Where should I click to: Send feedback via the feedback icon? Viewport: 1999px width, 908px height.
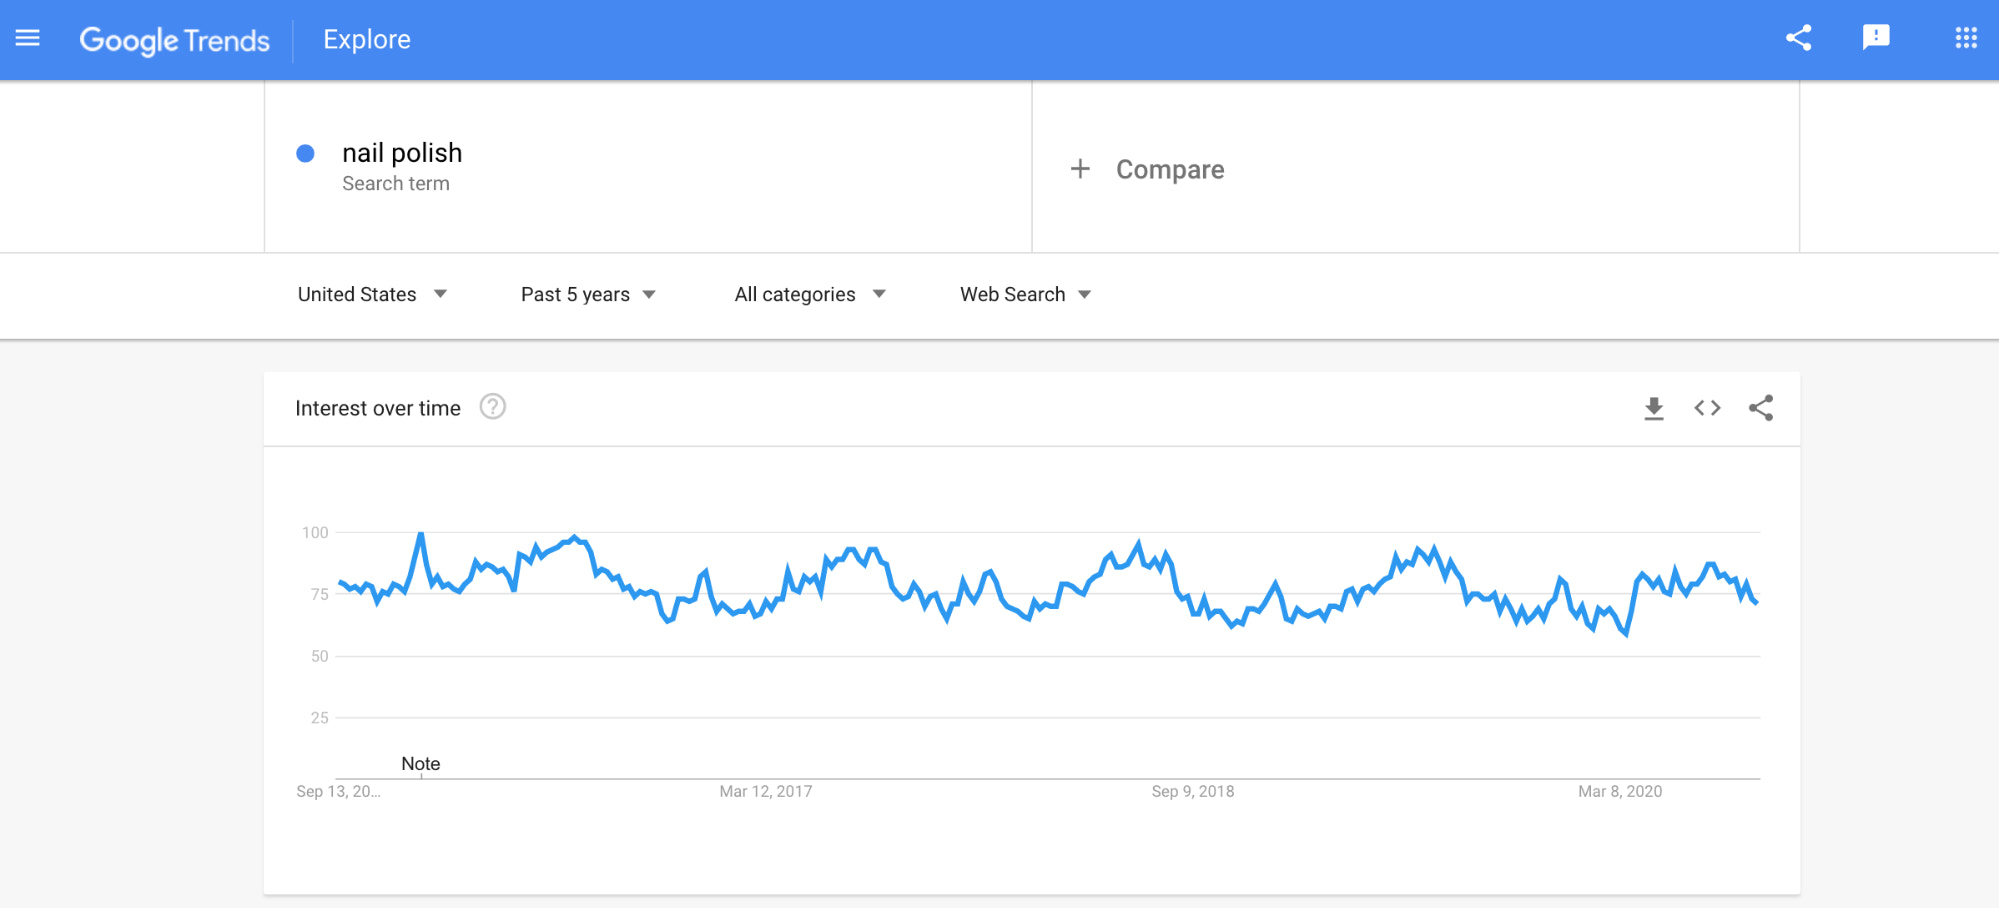[1876, 38]
